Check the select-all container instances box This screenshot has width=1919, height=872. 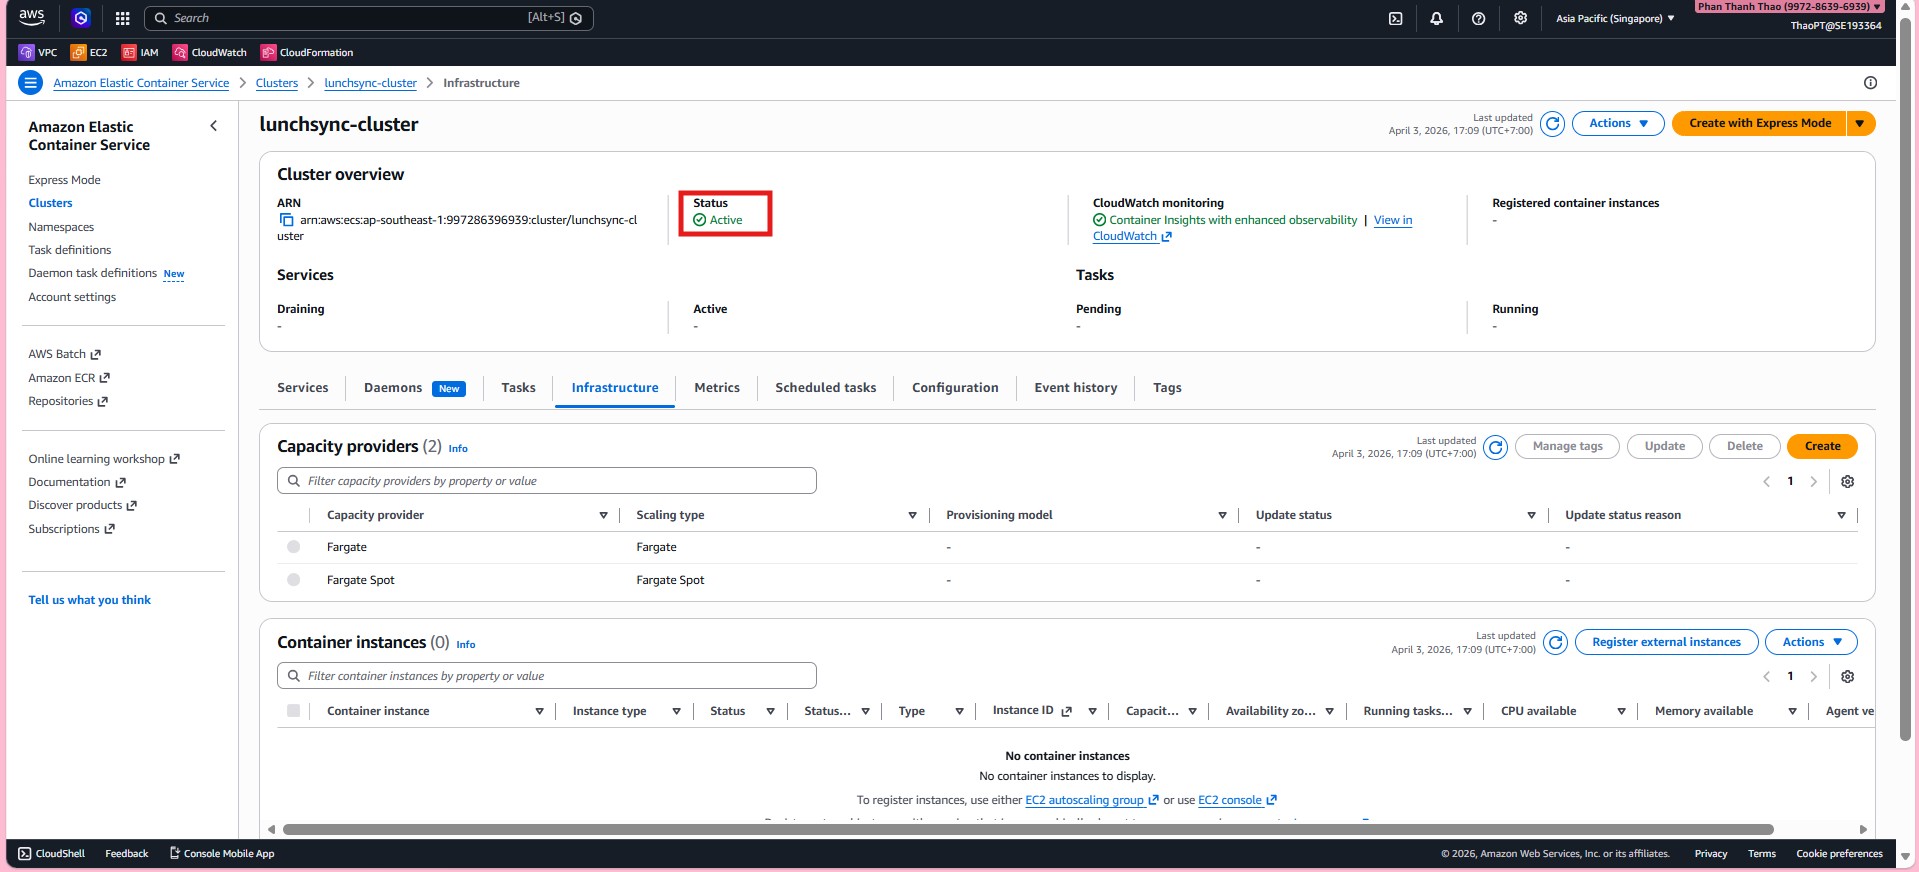point(293,711)
